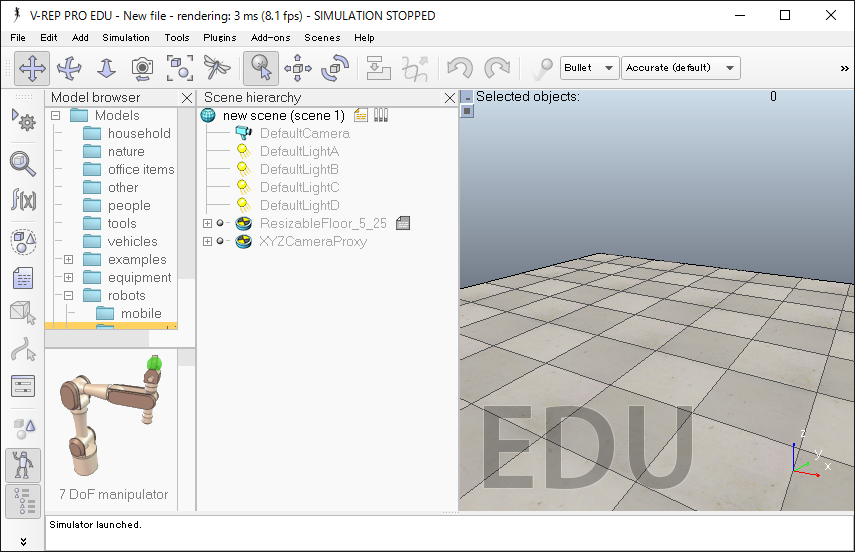Click the model browser vertical scrollbar

click(x=186, y=193)
